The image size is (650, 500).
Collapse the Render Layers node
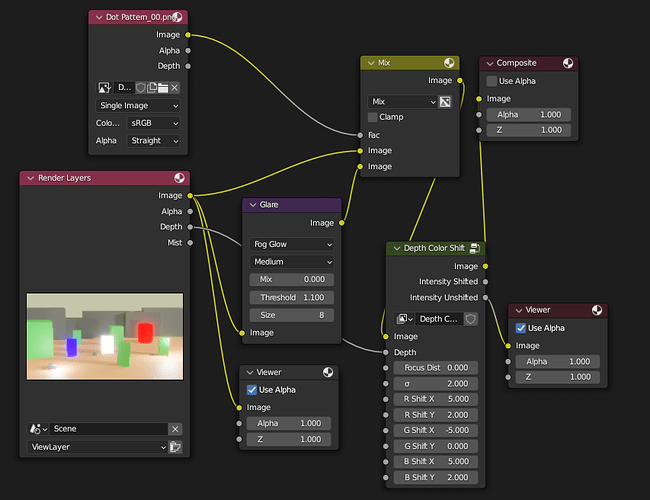(30, 178)
